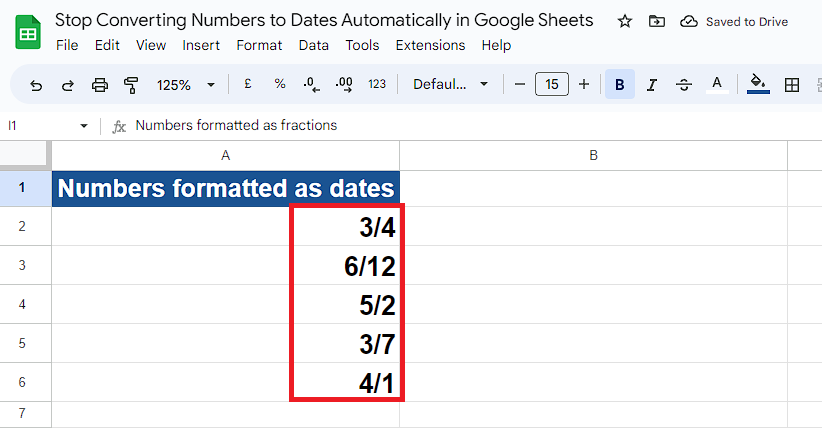822x428 pixels.
Task: Activate the paint format tool
Action: click(x=131, y=84)
